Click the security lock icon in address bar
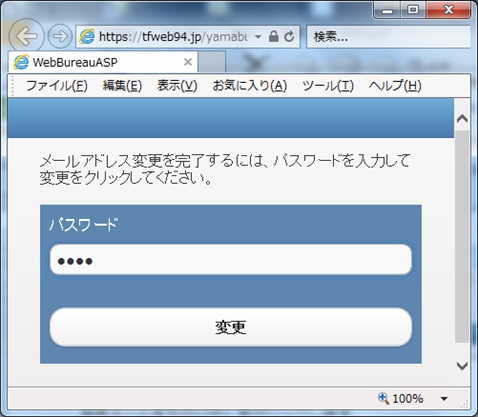The height and width of the screenshot is (417, 478). click(273, 36)
